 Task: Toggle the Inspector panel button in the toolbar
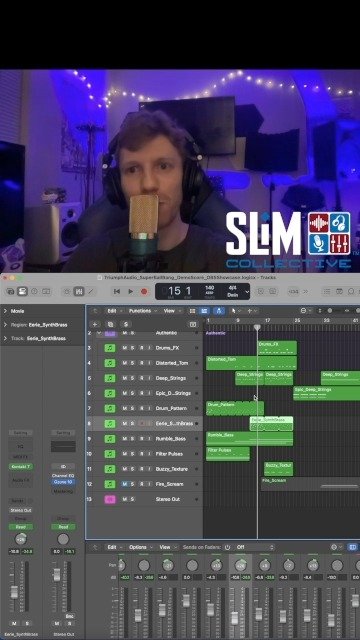(22, 291)
